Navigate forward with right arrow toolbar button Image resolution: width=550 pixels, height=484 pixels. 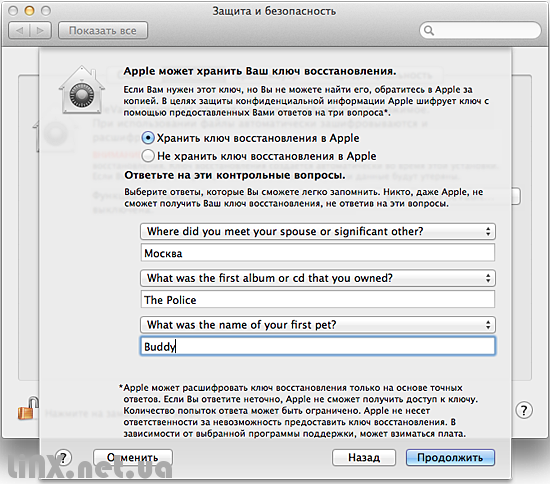41,31
